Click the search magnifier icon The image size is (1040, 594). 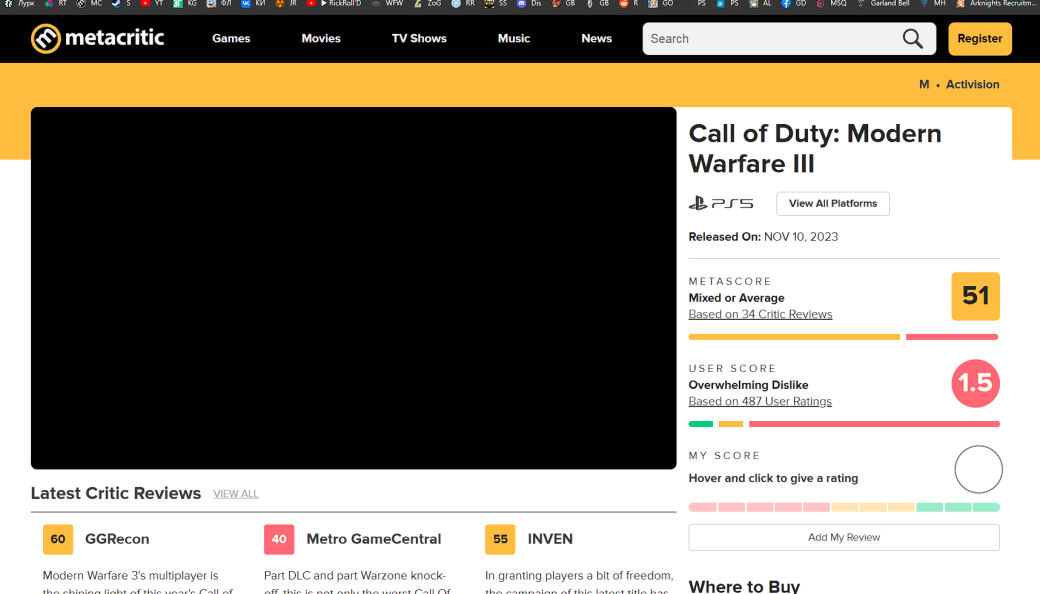click(x=913, y=38)
